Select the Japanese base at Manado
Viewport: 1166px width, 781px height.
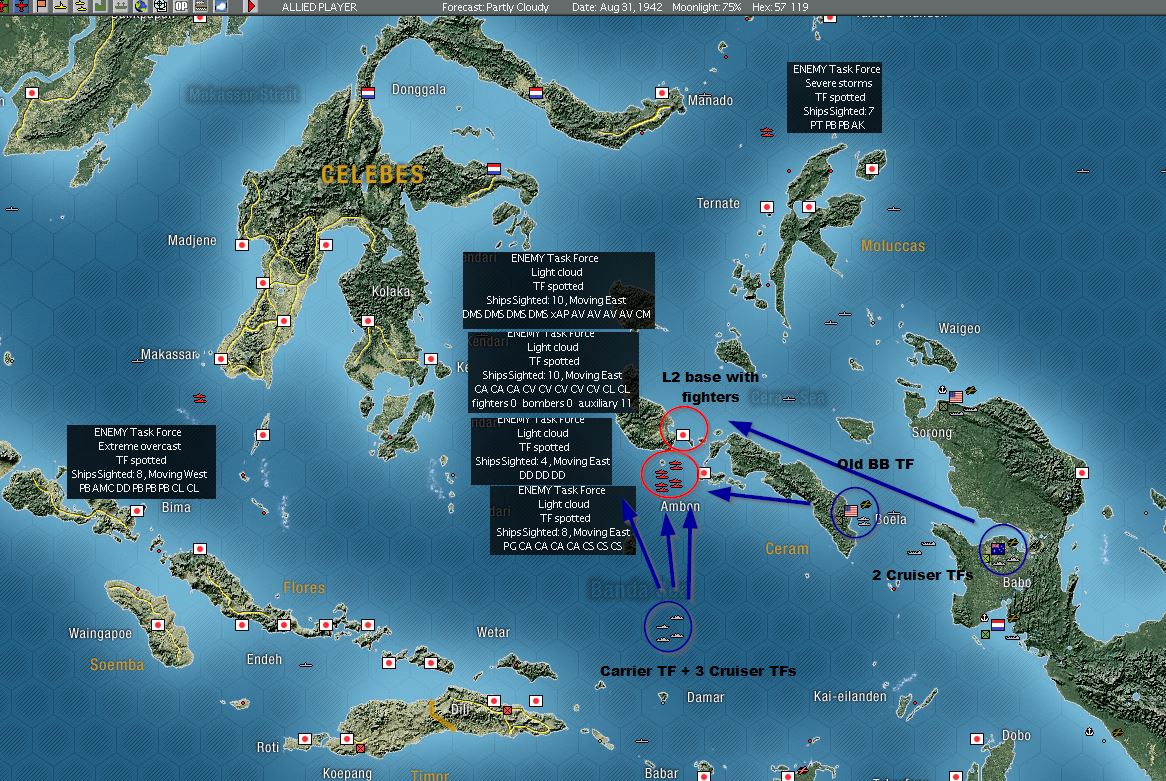click(x=662, y=93)
